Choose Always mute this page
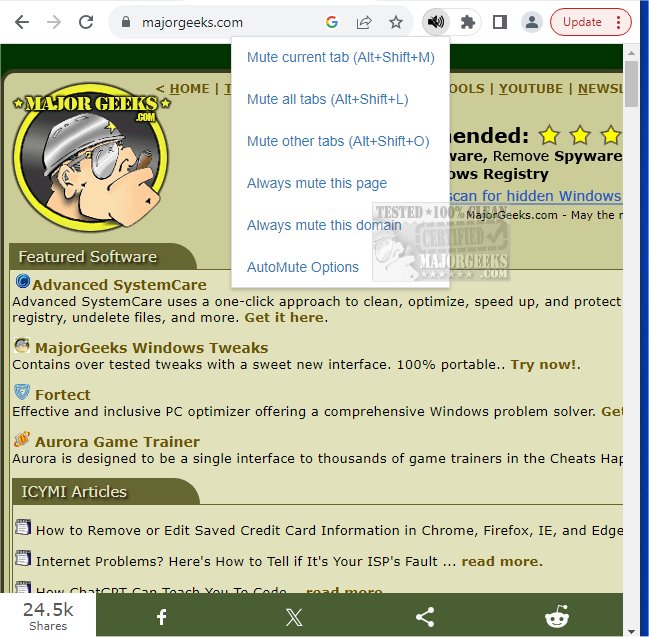The image size is (649, 637). pyautogui.click(x=317, y=183)
